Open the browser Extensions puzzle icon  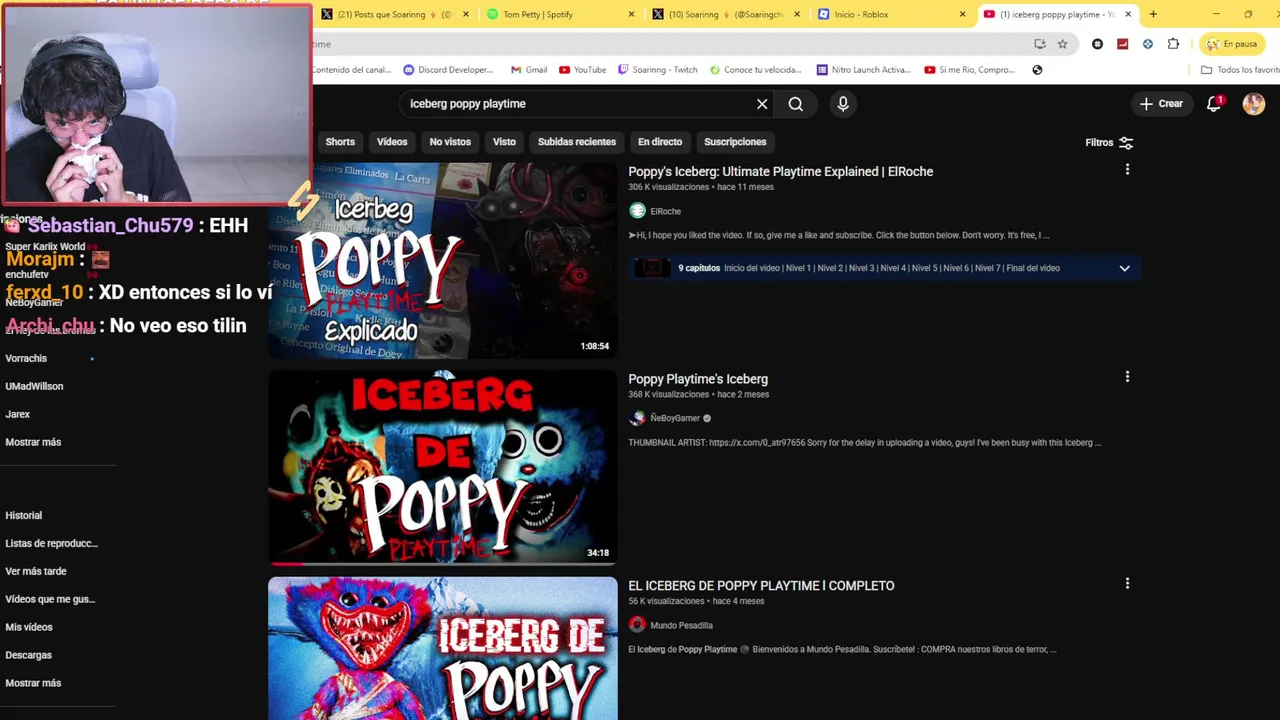click(1173, 44)
